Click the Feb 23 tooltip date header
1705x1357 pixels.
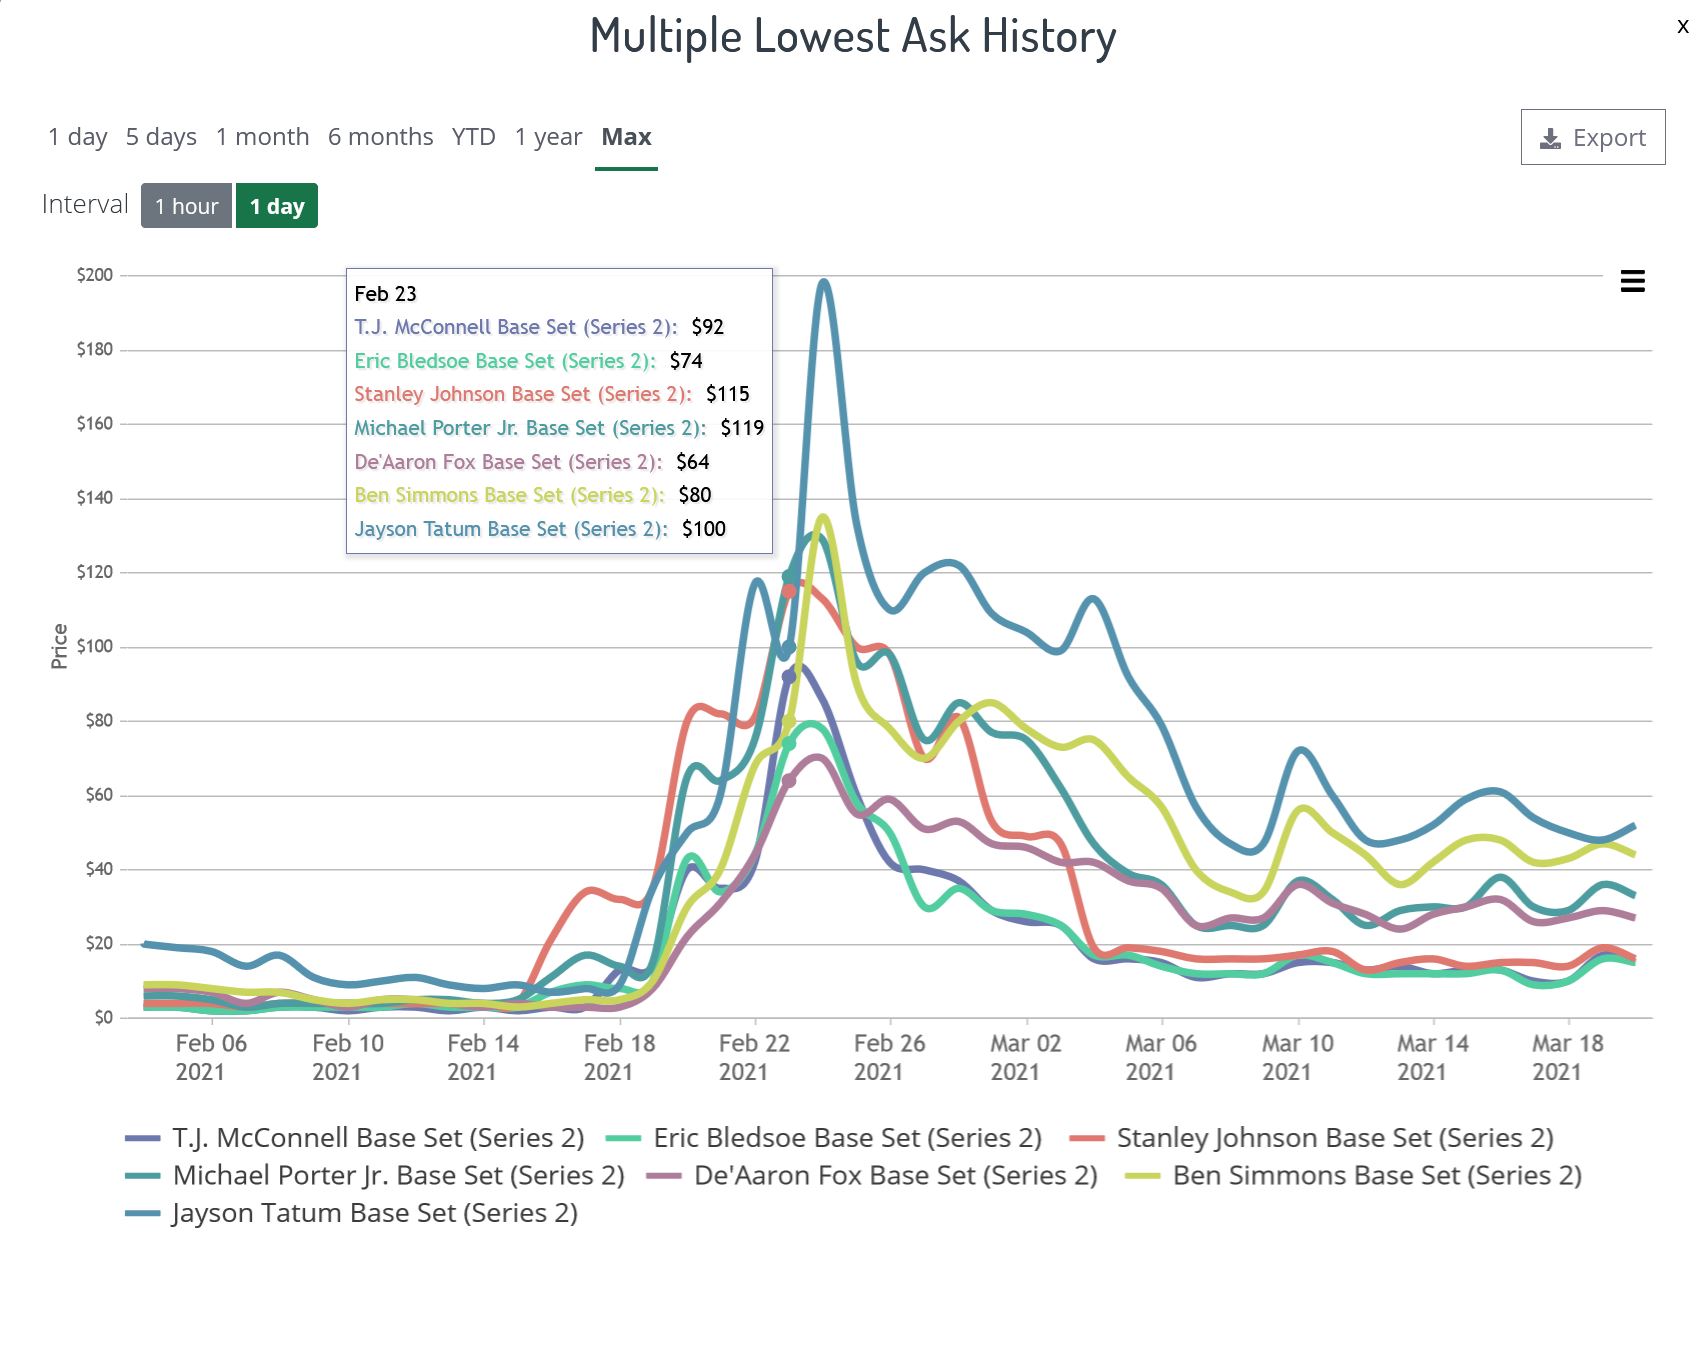point(385,294)
